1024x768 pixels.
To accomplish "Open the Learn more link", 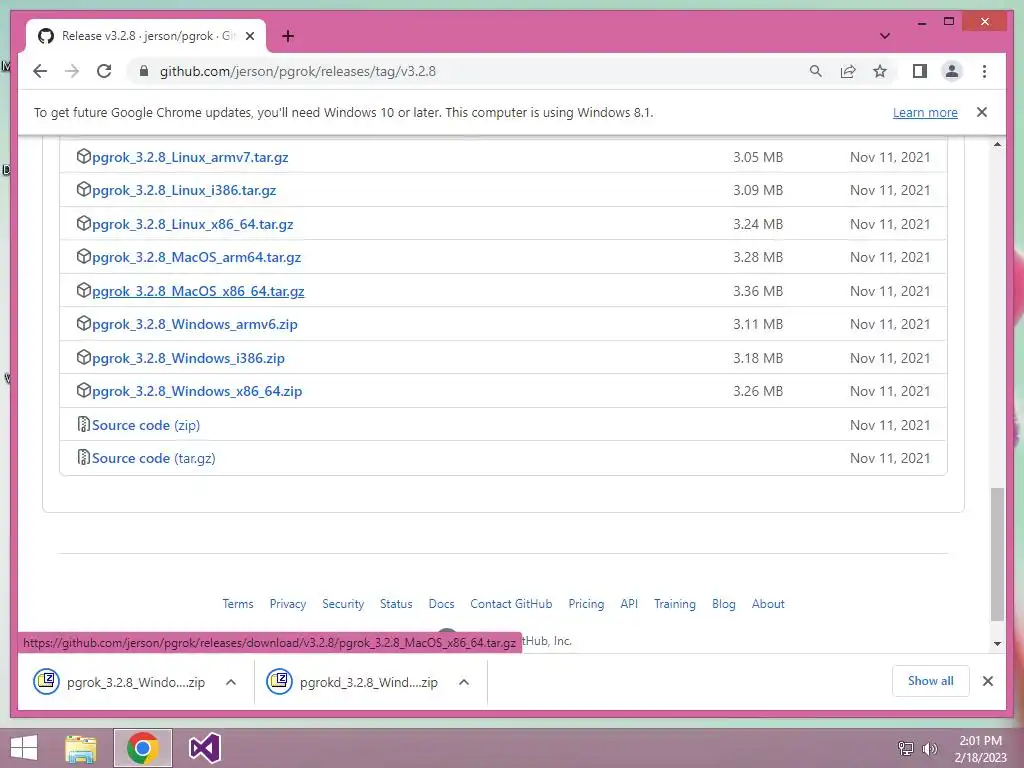I will coord(925,112).
